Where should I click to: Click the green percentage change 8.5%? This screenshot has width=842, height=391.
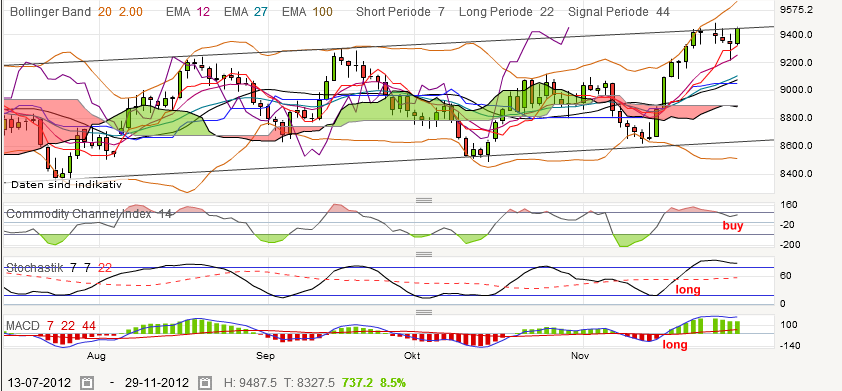[392, 383]
